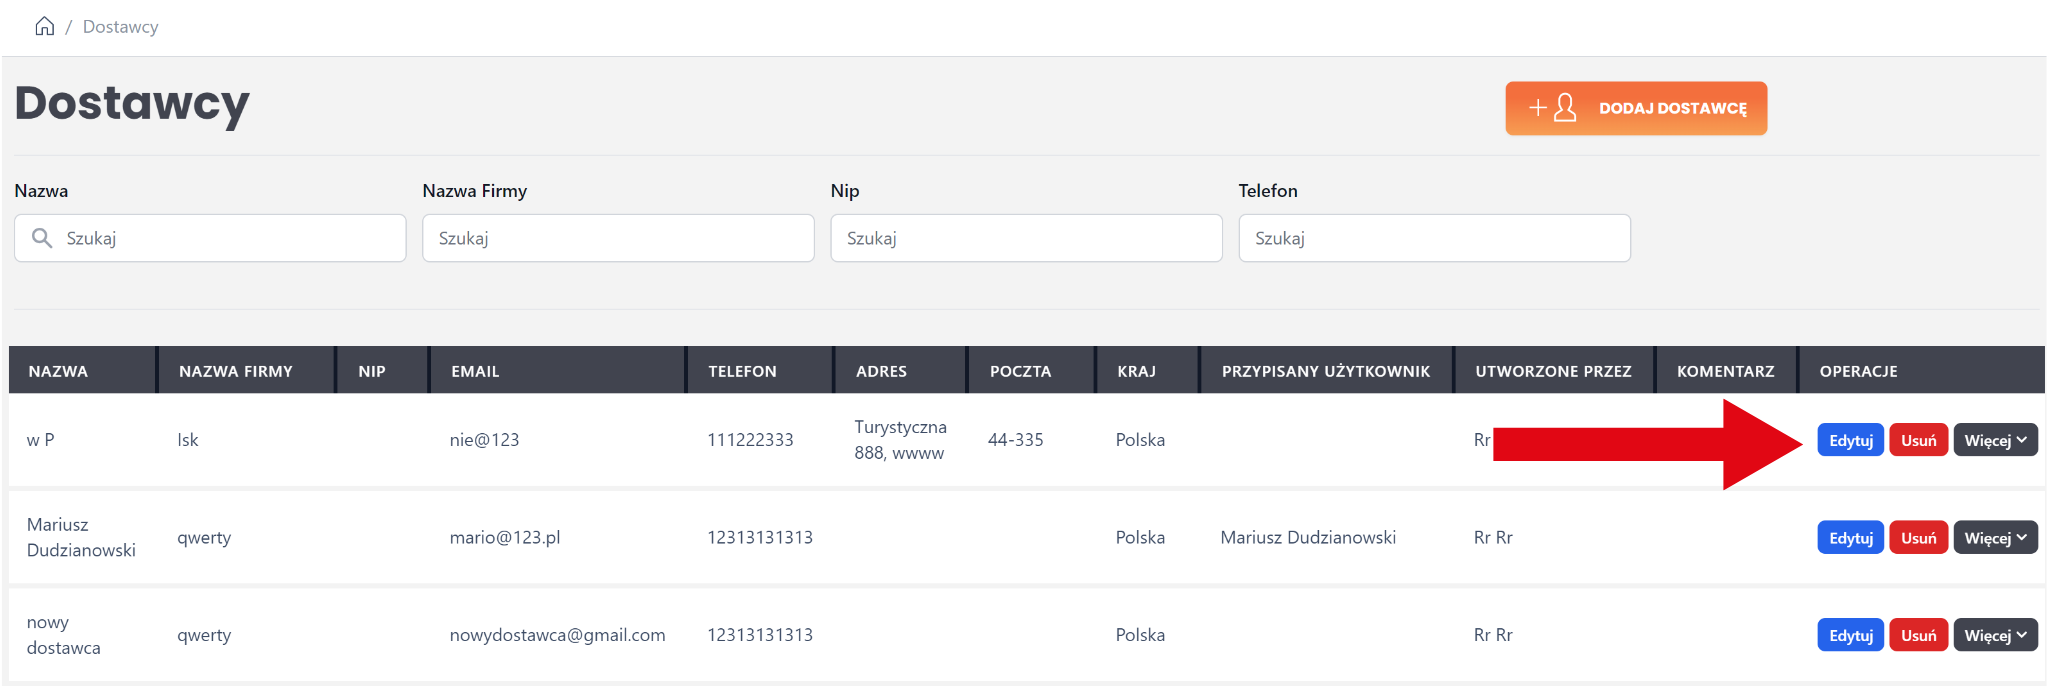
Task: Click the Email column header
Action: (x=475, y=371)
